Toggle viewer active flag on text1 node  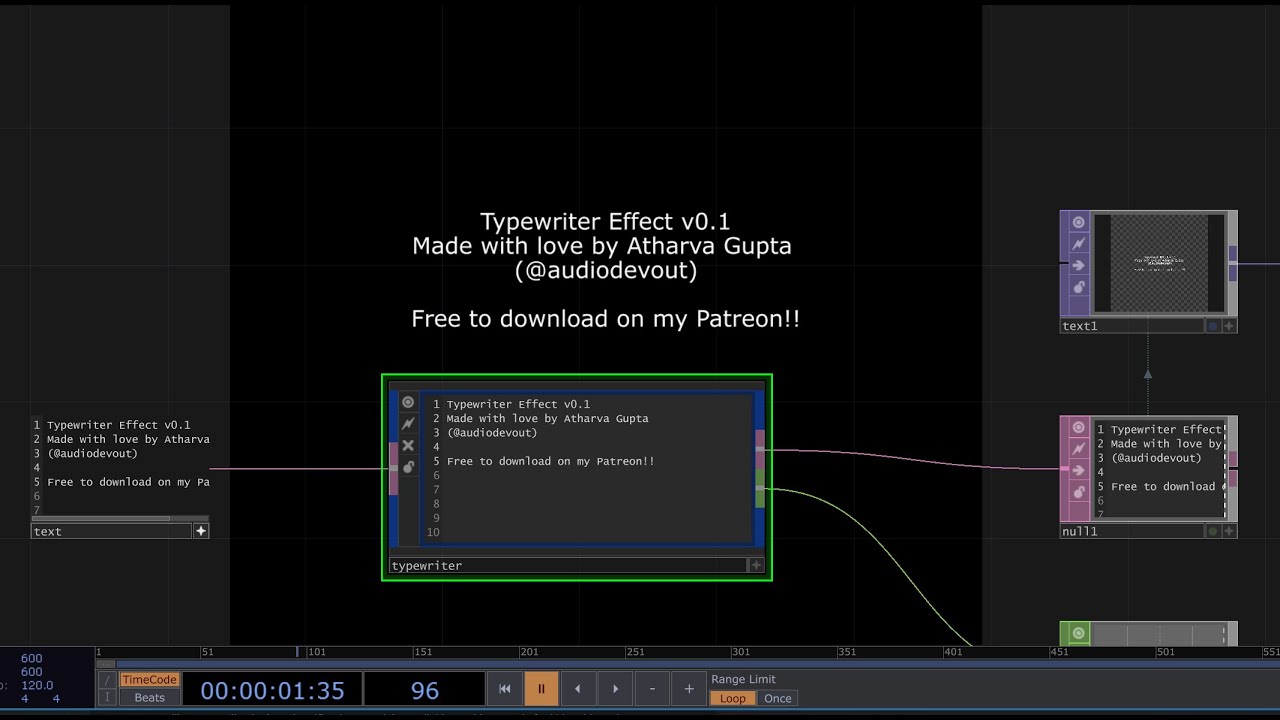(x=1079, y=222)
